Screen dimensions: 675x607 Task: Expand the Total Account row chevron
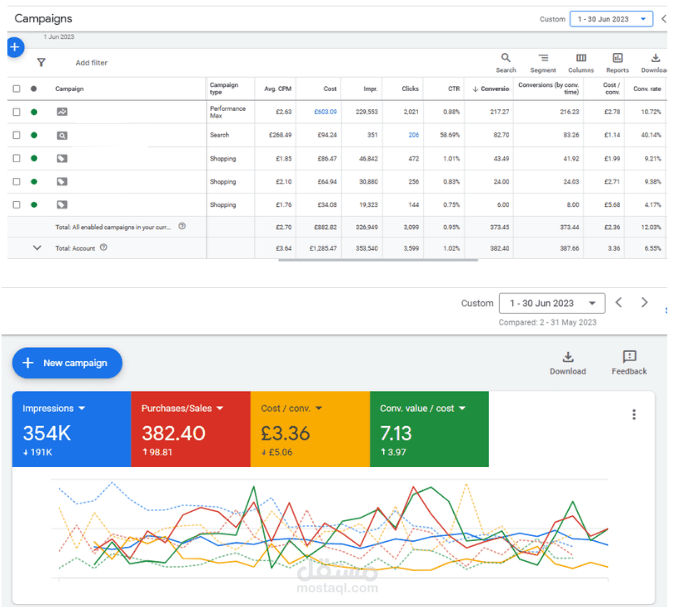pos(37,248)
